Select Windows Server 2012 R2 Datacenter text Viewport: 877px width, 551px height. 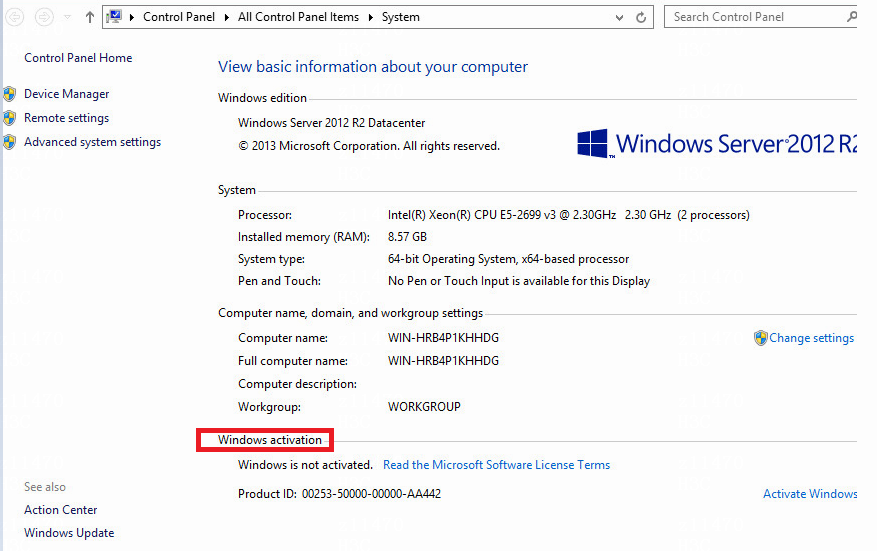(x=332, y=123)
